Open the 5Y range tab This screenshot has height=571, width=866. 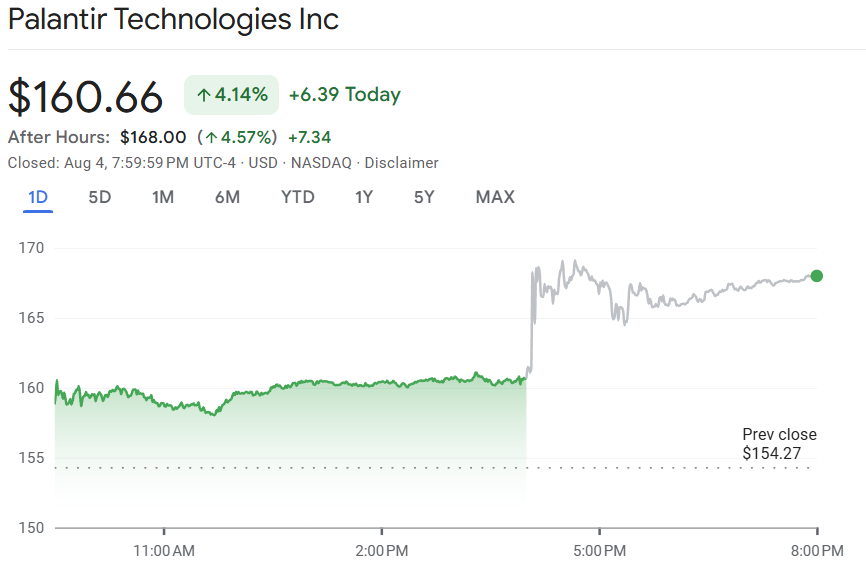pyautogui.click(x=424, y=197)
